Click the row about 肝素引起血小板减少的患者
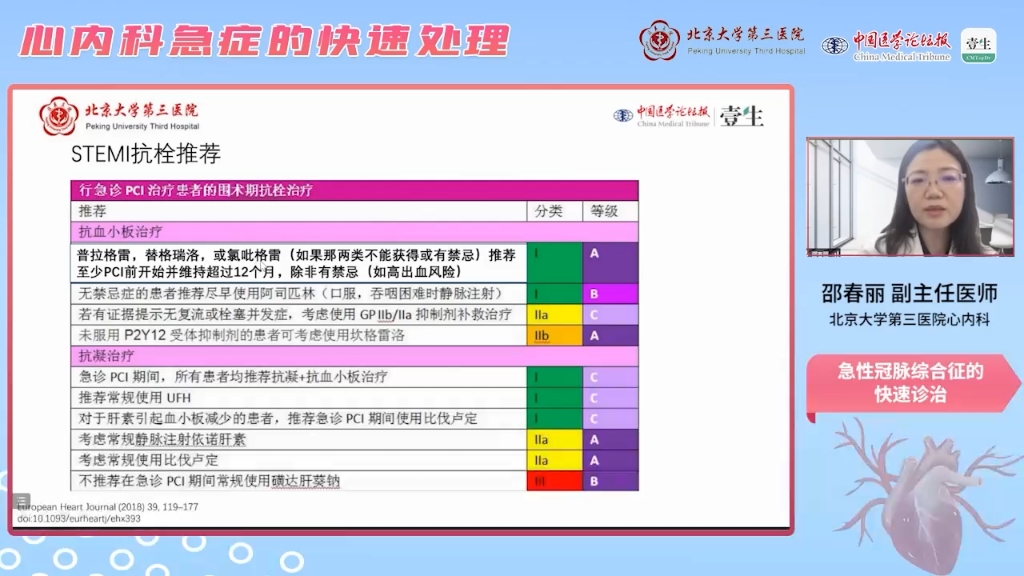 tap(354, 419)
